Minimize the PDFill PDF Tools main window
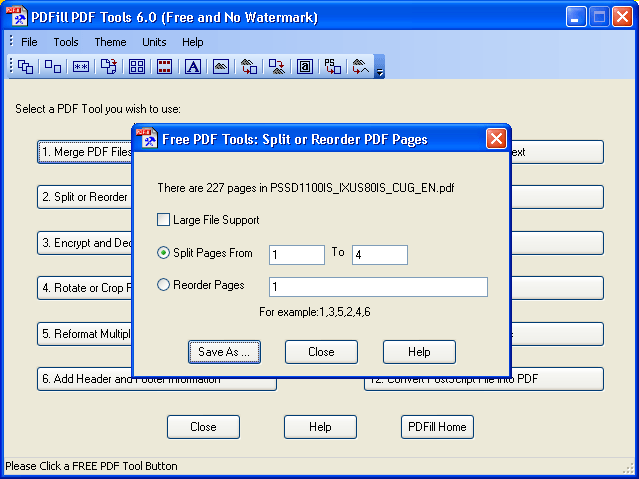The image size is (639, 479). click(576, 17)
